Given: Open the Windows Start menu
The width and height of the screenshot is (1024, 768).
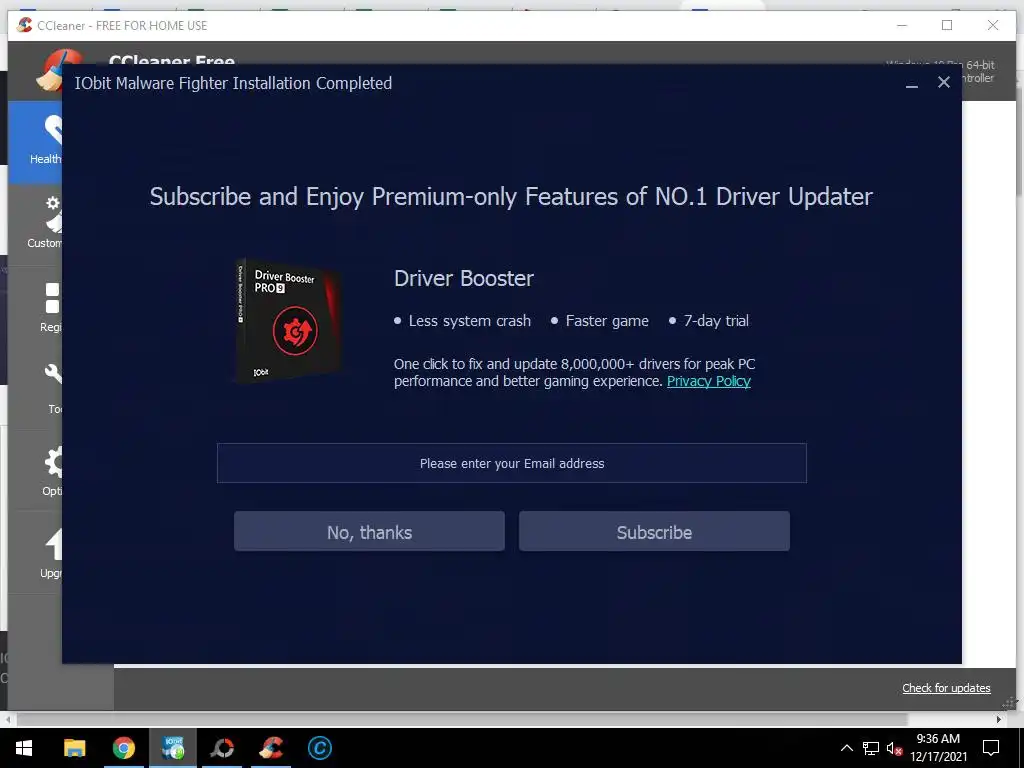Looking at the screenshot, I should 24,748.
